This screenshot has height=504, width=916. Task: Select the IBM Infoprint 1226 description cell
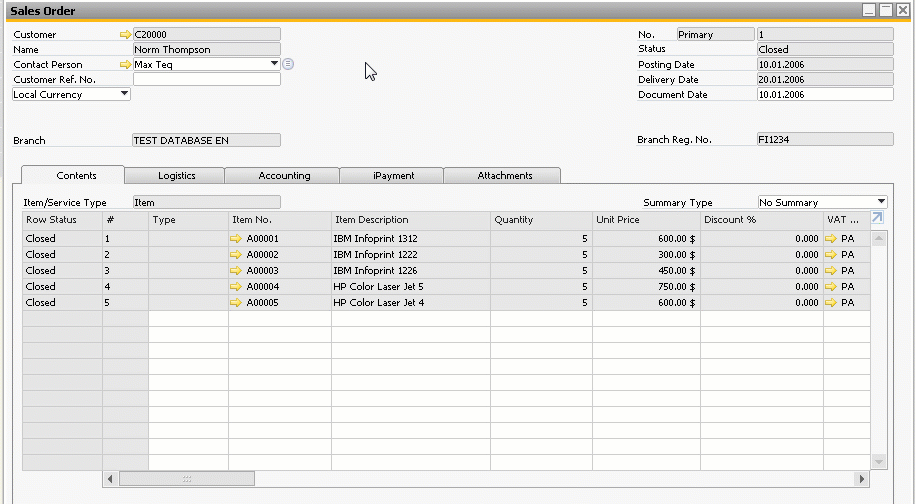pos(411,270)
